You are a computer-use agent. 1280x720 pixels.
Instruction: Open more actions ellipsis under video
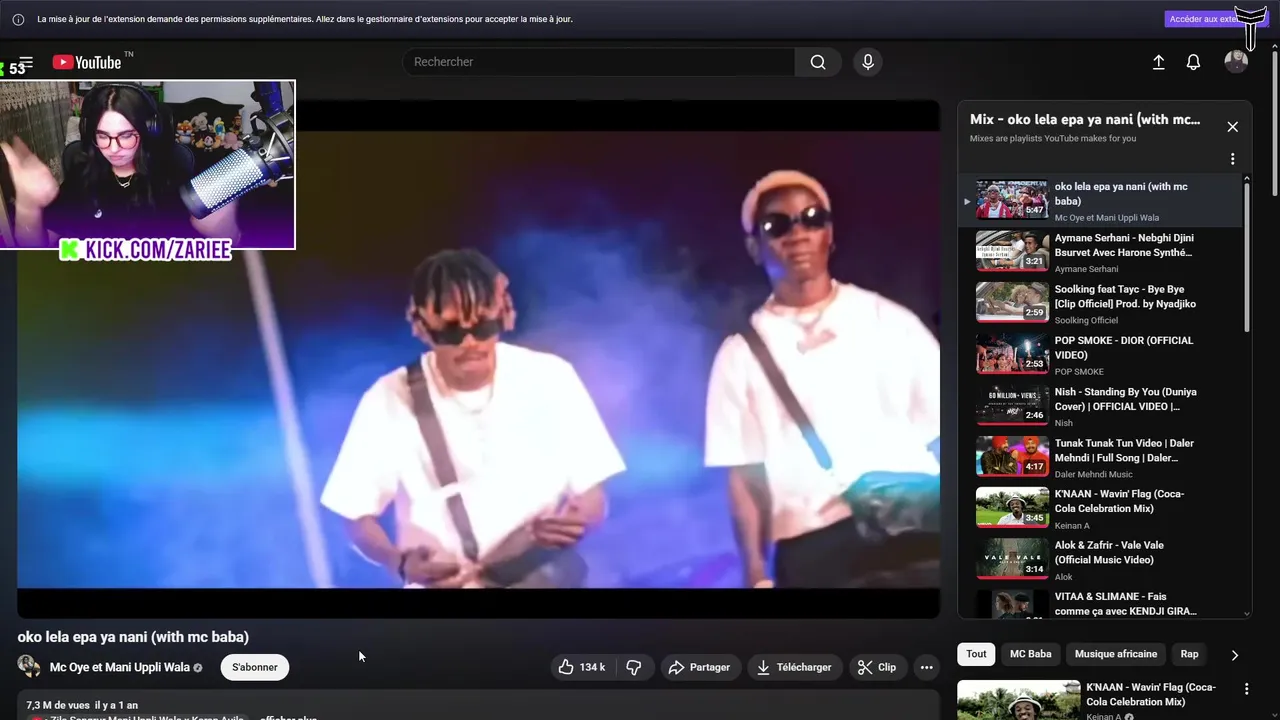927,667
